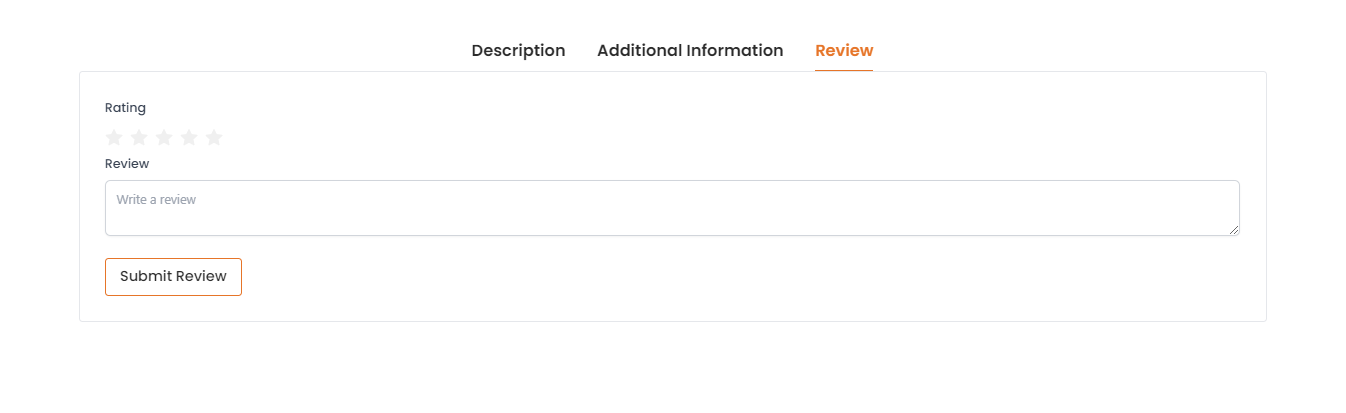Click the review box resize handle
This screenshot has height=413, width=1346.
(x=1234, y=230)
